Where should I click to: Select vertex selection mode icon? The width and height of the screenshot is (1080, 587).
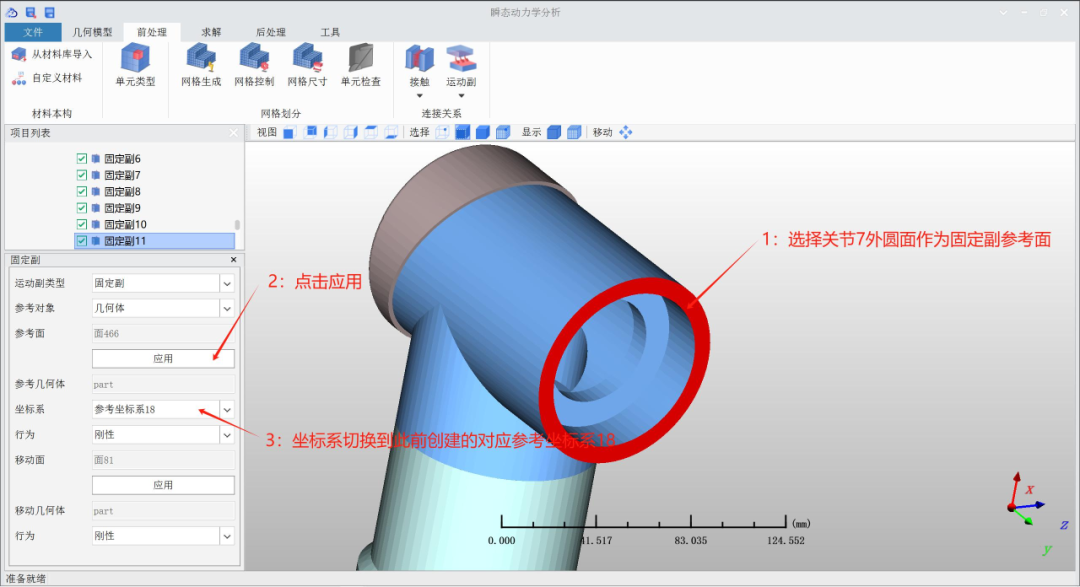coord(442,132)
